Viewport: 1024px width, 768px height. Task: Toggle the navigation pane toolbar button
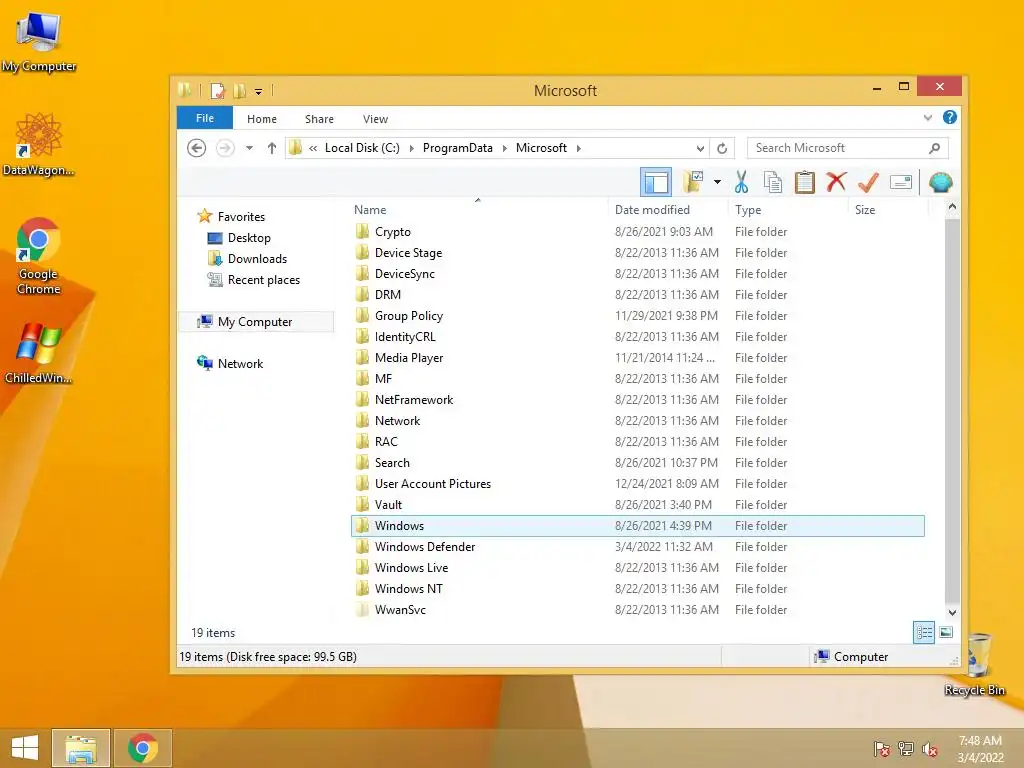656,182
